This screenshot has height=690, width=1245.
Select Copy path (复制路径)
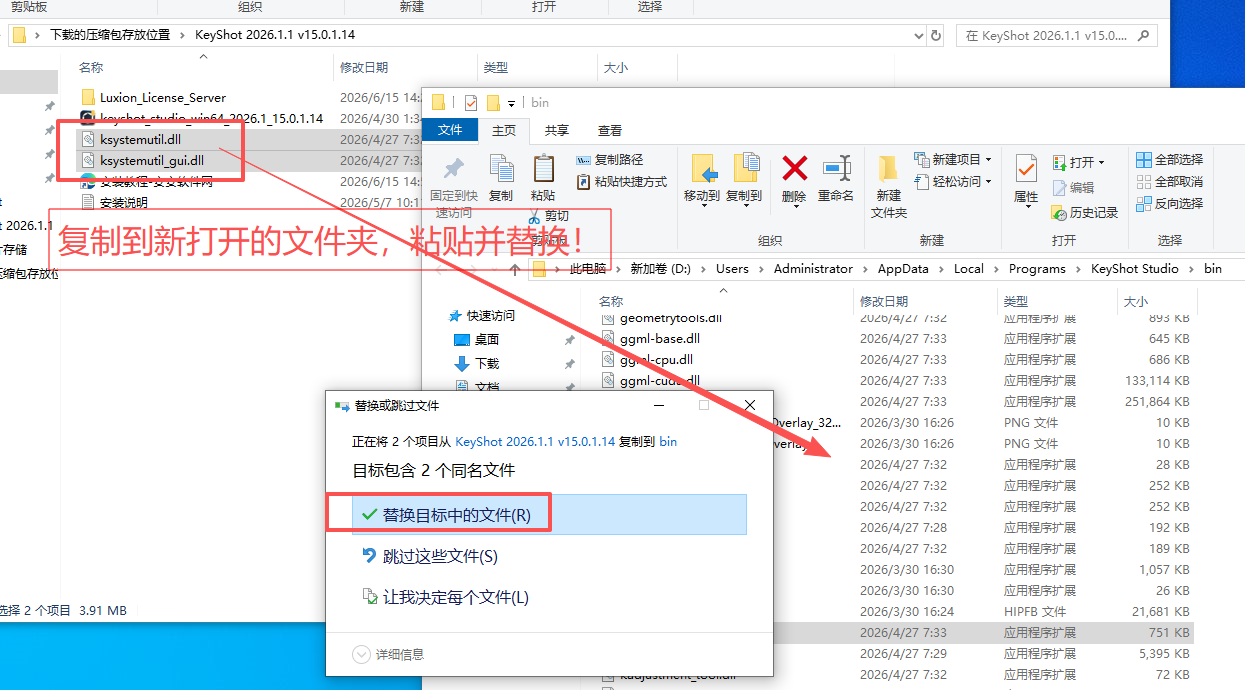(x=610, y=160)
